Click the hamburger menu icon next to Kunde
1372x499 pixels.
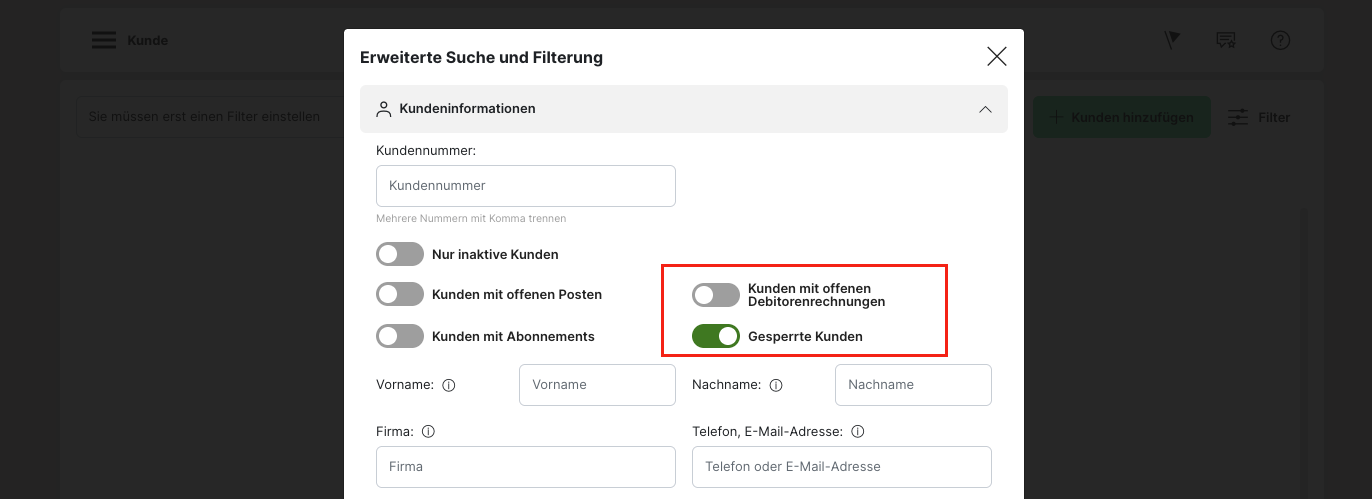104,40
